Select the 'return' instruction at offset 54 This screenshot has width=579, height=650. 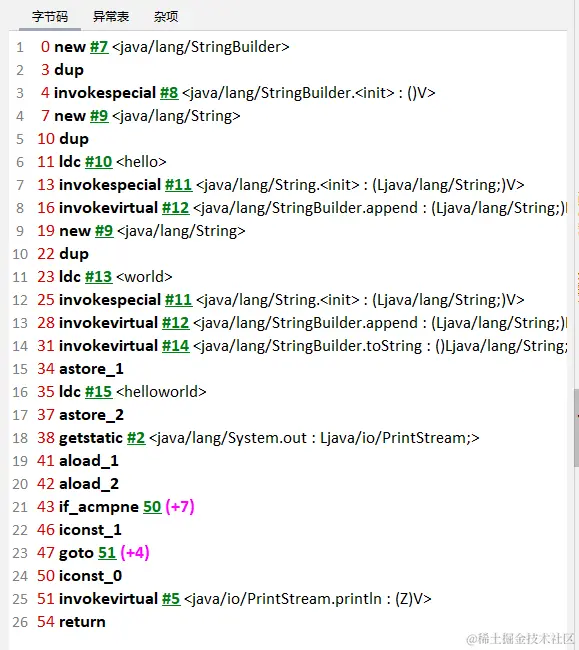(x=82, y=622)
